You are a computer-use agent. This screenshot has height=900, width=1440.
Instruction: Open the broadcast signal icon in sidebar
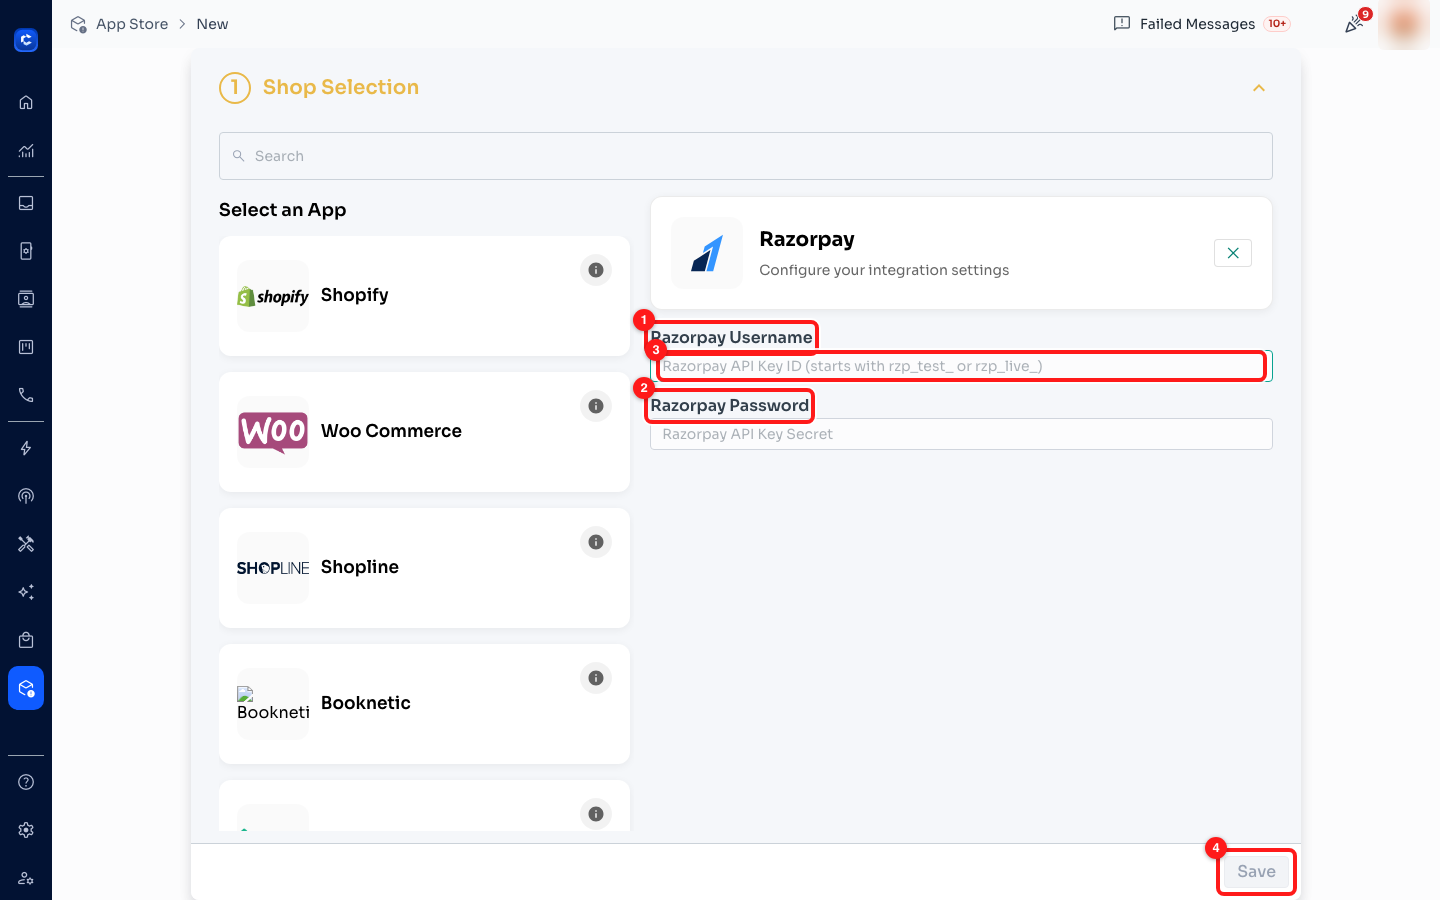26,496
